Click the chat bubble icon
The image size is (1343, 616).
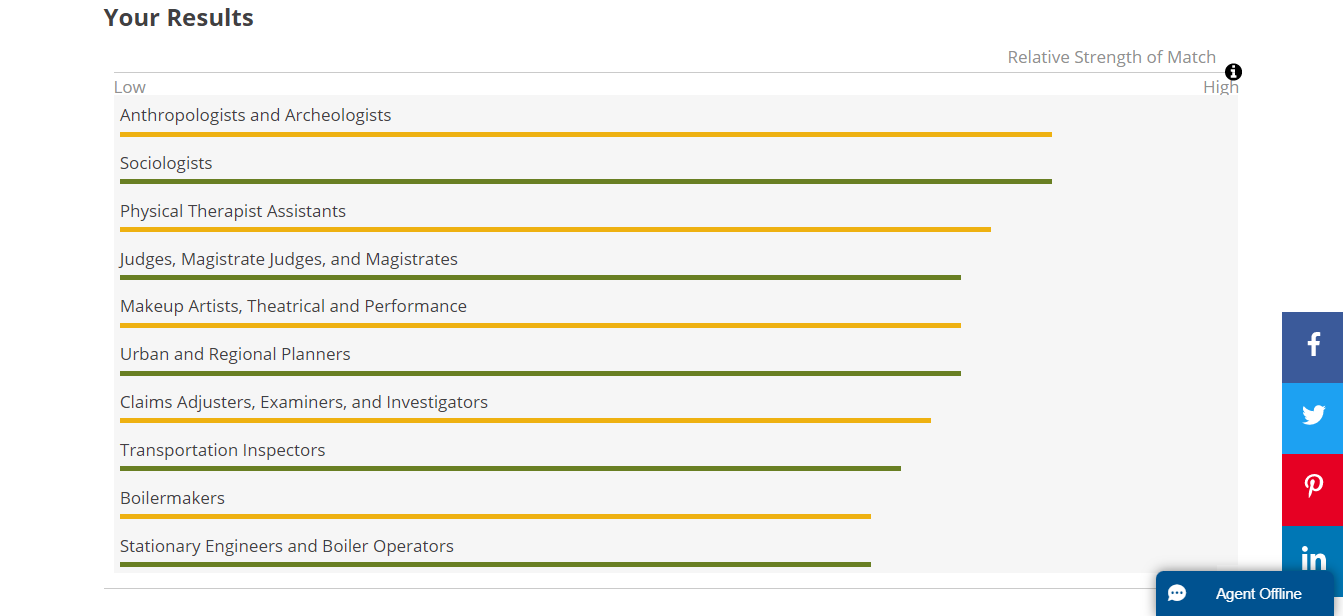click(x=1177, y=594)
